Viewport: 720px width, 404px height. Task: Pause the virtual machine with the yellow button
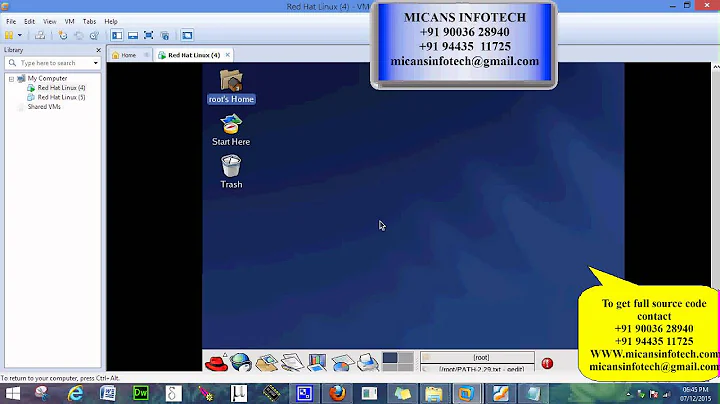9,35
